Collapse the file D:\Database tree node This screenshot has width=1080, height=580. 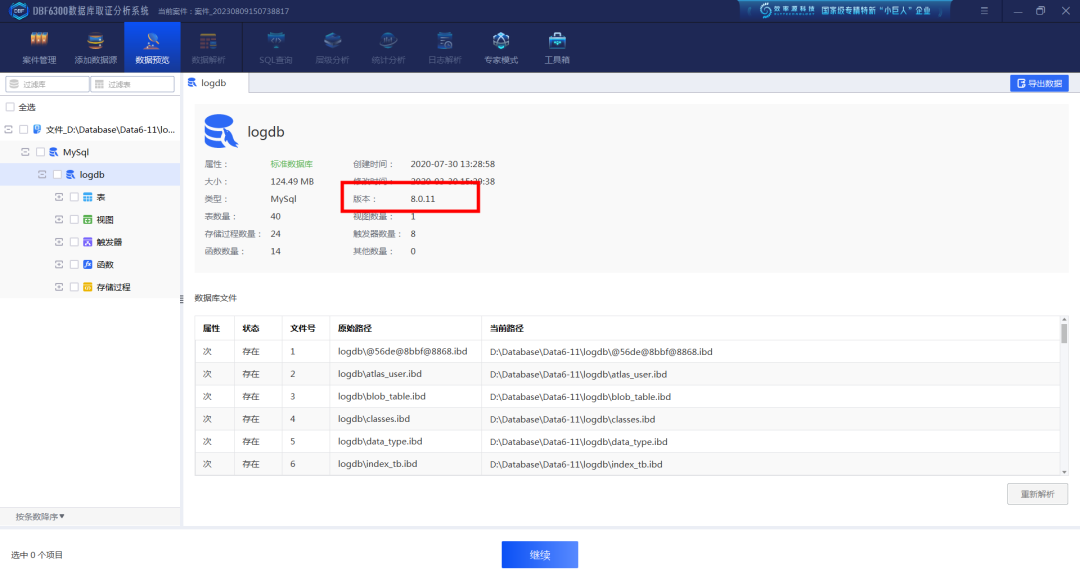8,130
